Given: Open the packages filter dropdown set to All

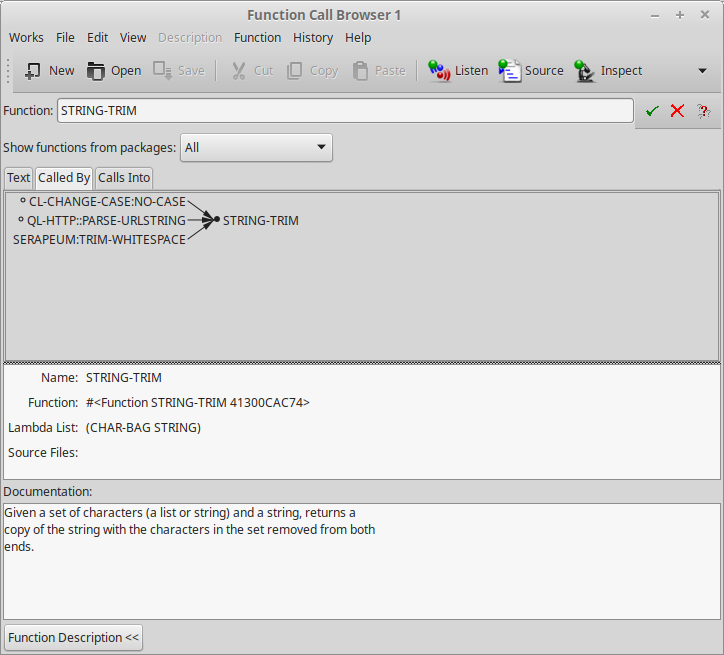Looking at the screenshot, I should point(256,147).
